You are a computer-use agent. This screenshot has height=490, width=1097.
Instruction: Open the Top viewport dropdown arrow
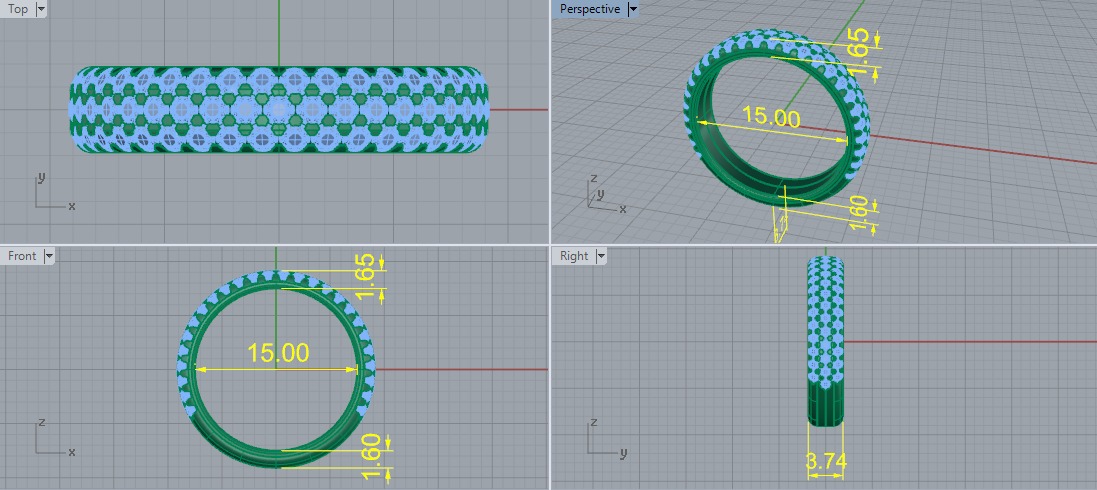pyautogui.click(x=40, y=9)
